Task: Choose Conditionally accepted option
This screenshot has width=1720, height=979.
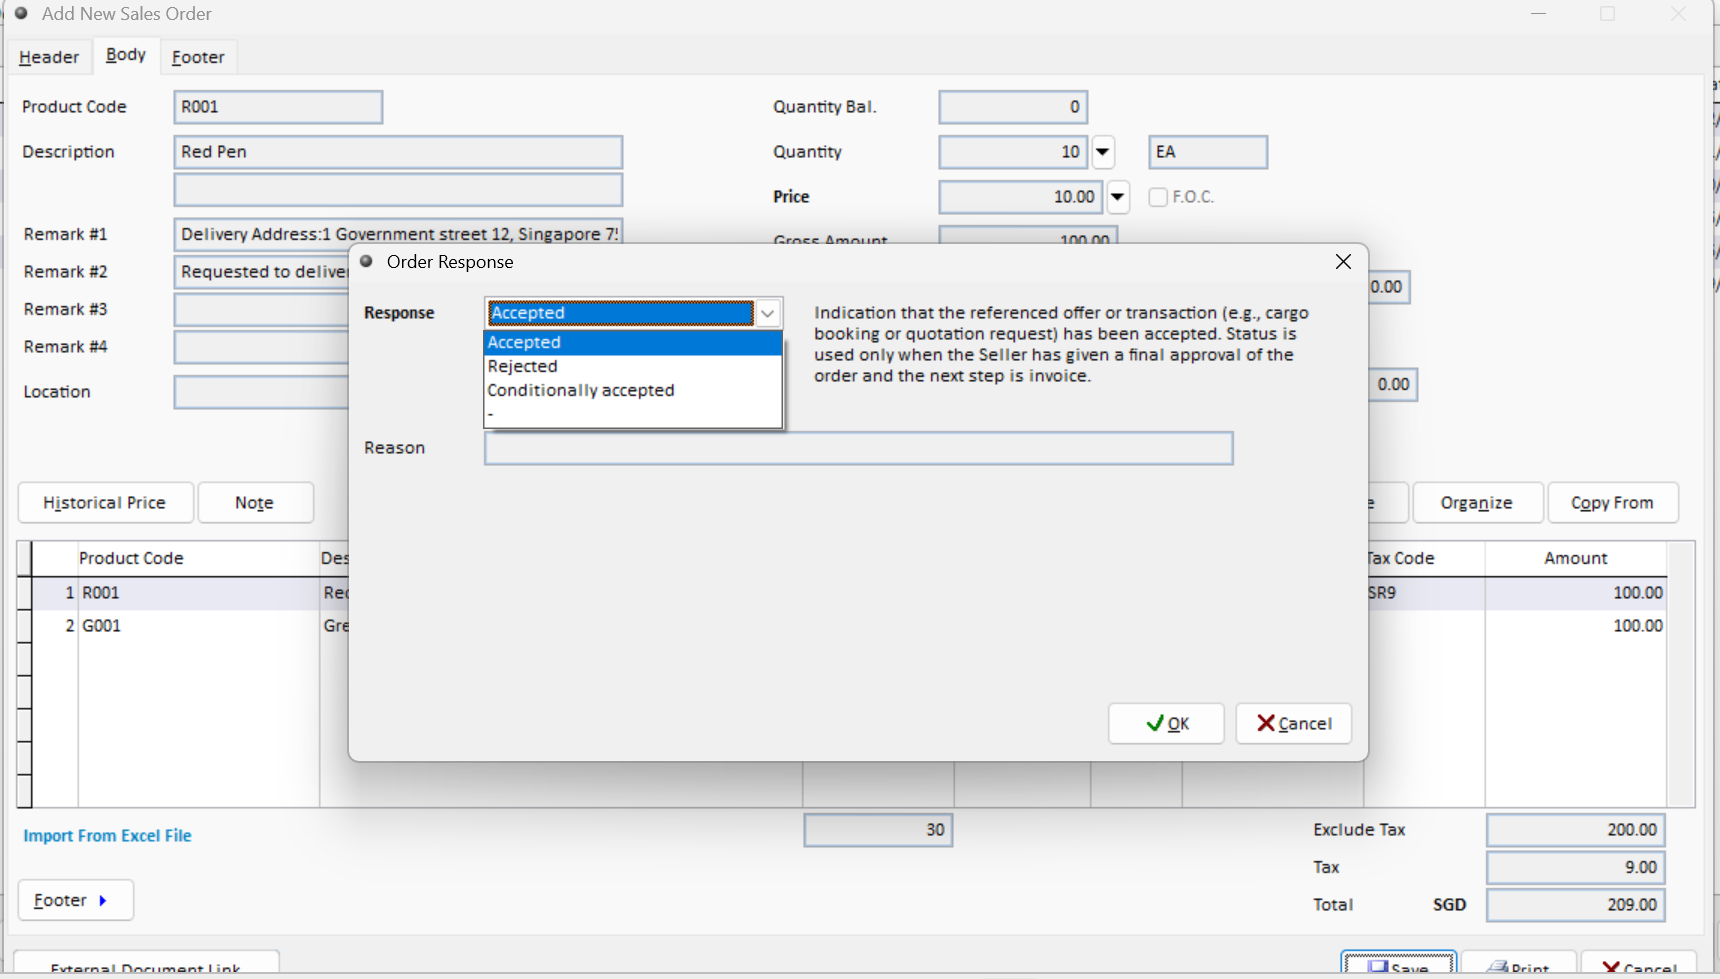Action: pyautogui.click(x=632, y=391)
